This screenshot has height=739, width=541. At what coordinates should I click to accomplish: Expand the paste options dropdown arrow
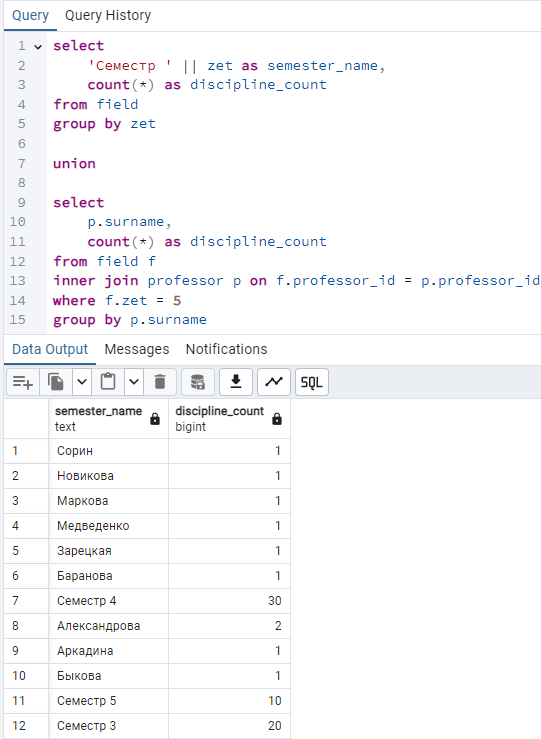(x=134, y=382)
